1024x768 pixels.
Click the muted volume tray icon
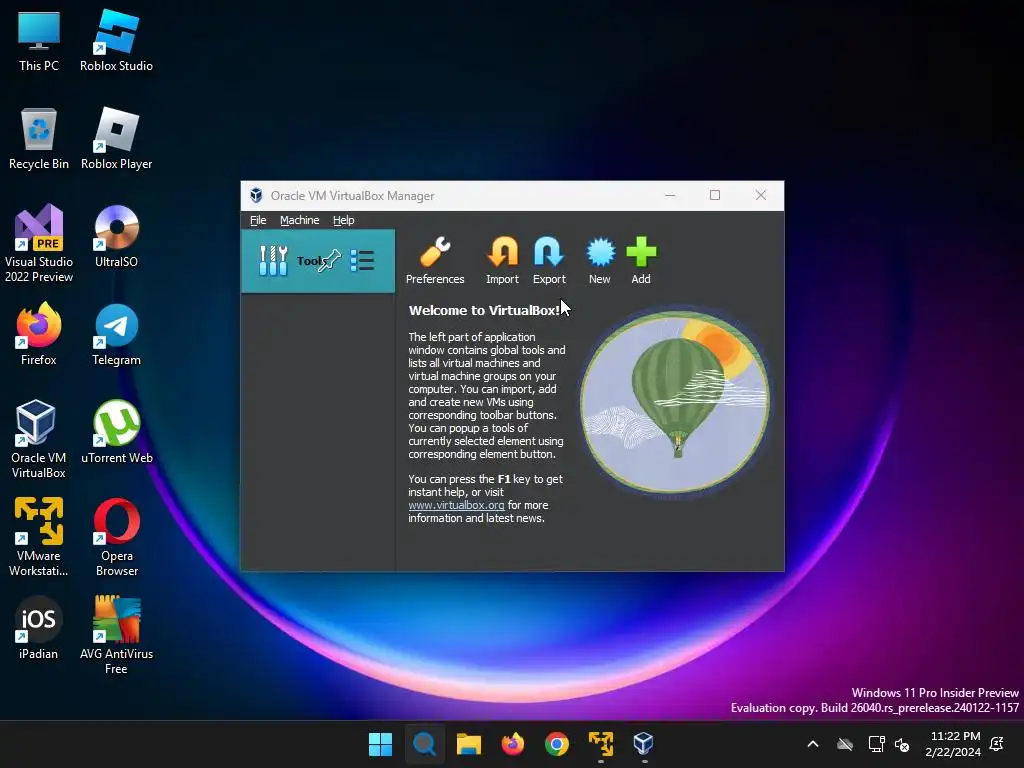[902, 744]
